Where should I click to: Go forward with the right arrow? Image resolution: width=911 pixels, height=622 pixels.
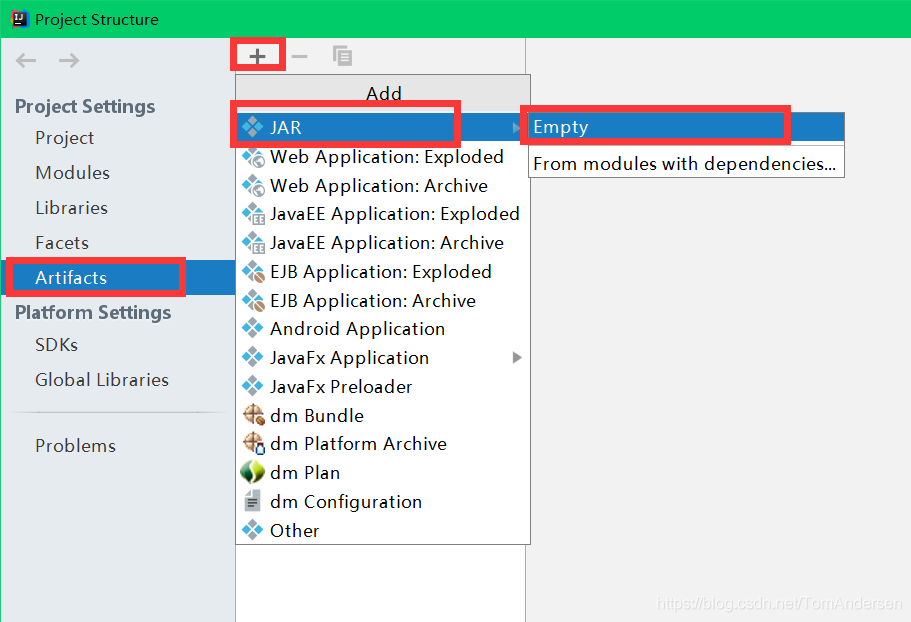69,60
